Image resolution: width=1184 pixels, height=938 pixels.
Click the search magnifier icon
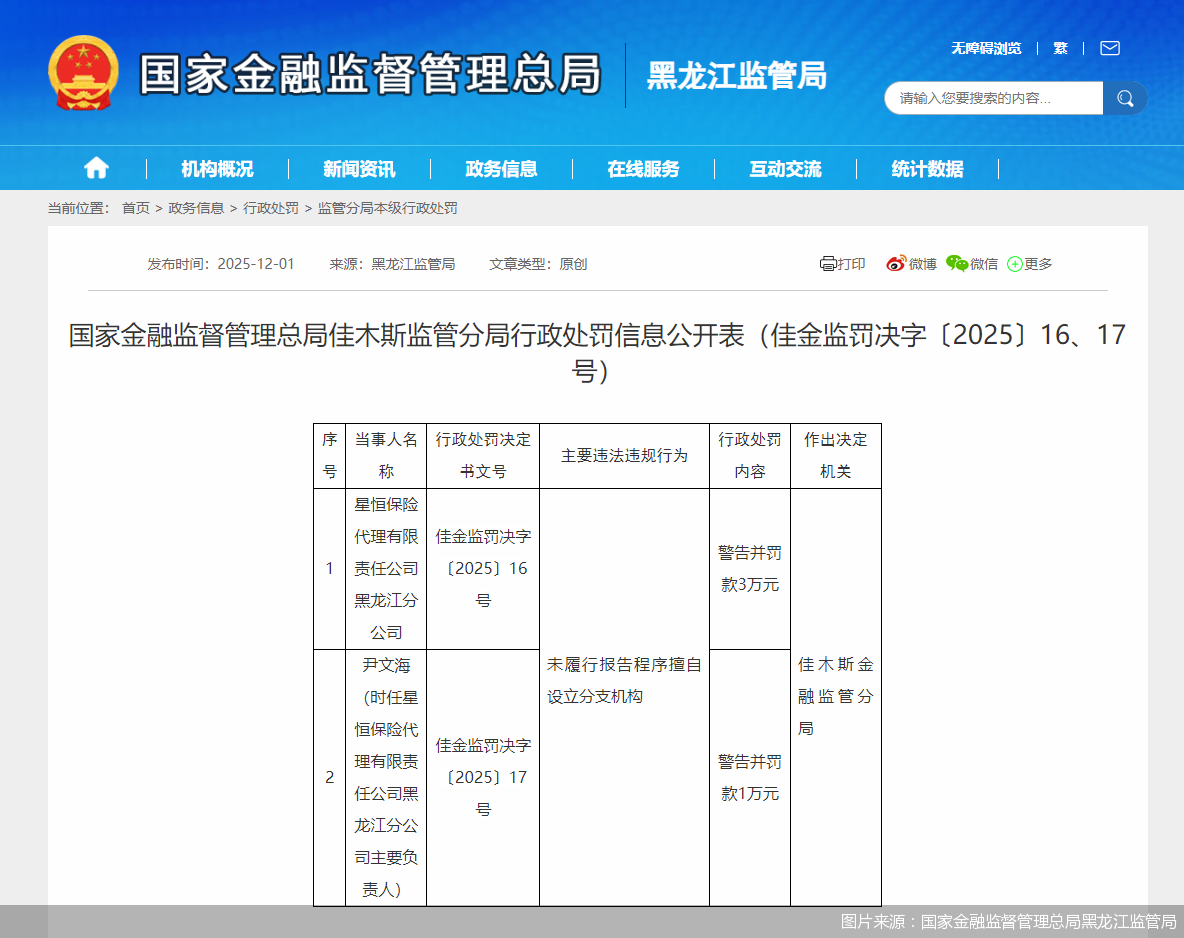pyautogui.click(x=1125, y=98)
